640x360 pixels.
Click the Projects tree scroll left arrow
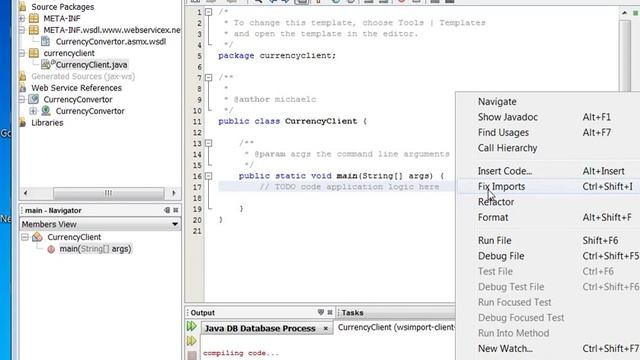coord(26,193)
